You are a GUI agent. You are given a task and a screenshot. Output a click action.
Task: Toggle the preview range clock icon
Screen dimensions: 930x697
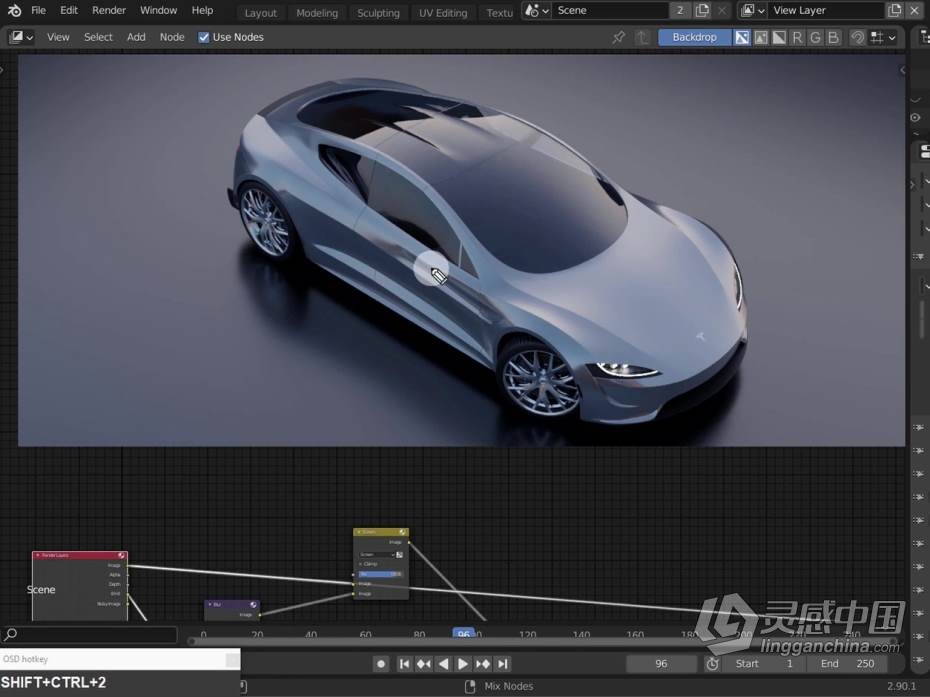(x=712, y=664)
